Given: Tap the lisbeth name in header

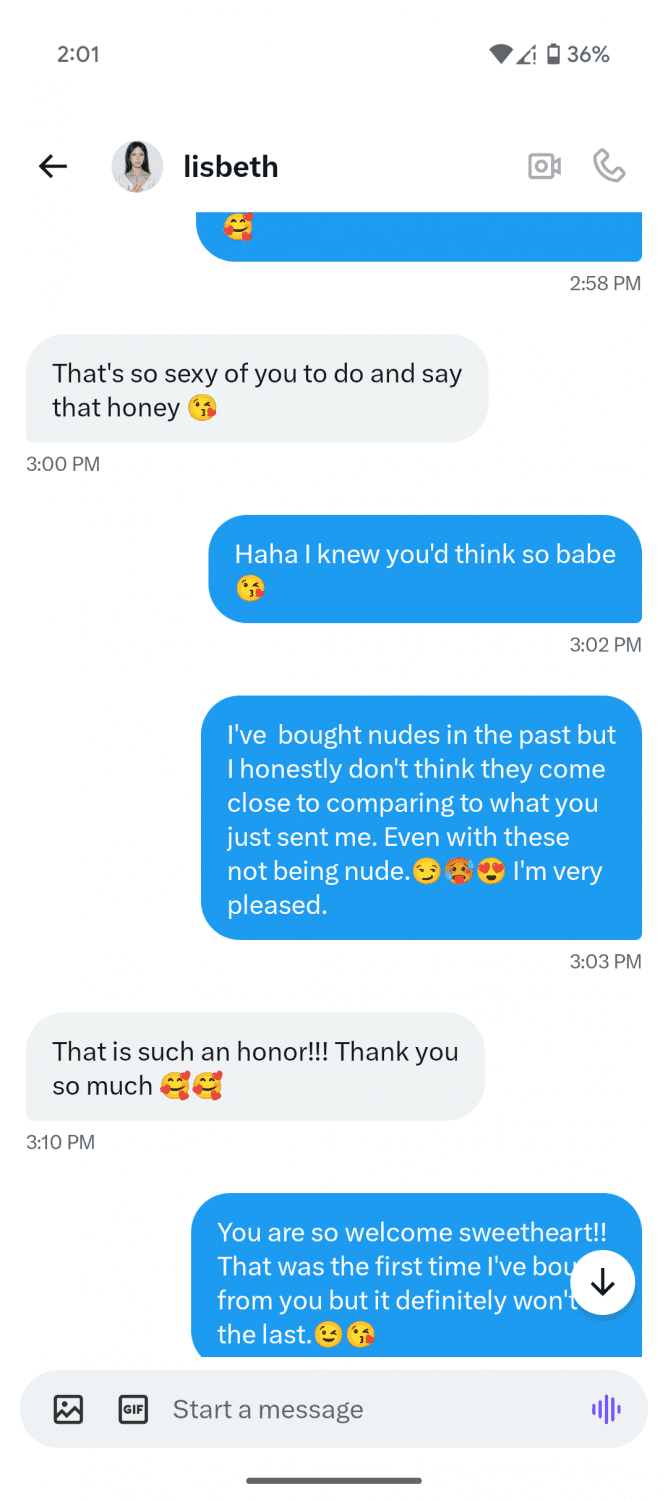Looking at the screenshot, I should [x=231, y=166].
